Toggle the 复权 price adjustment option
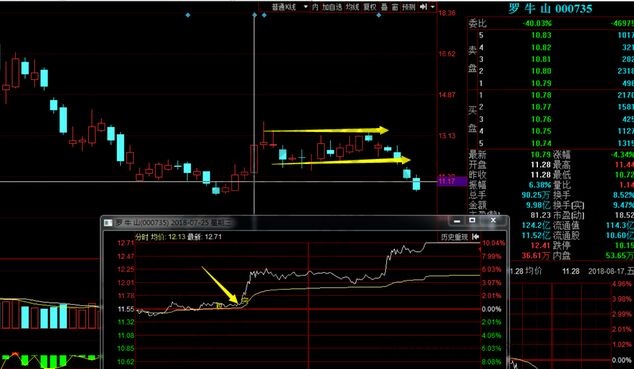 tap(370, 7)
